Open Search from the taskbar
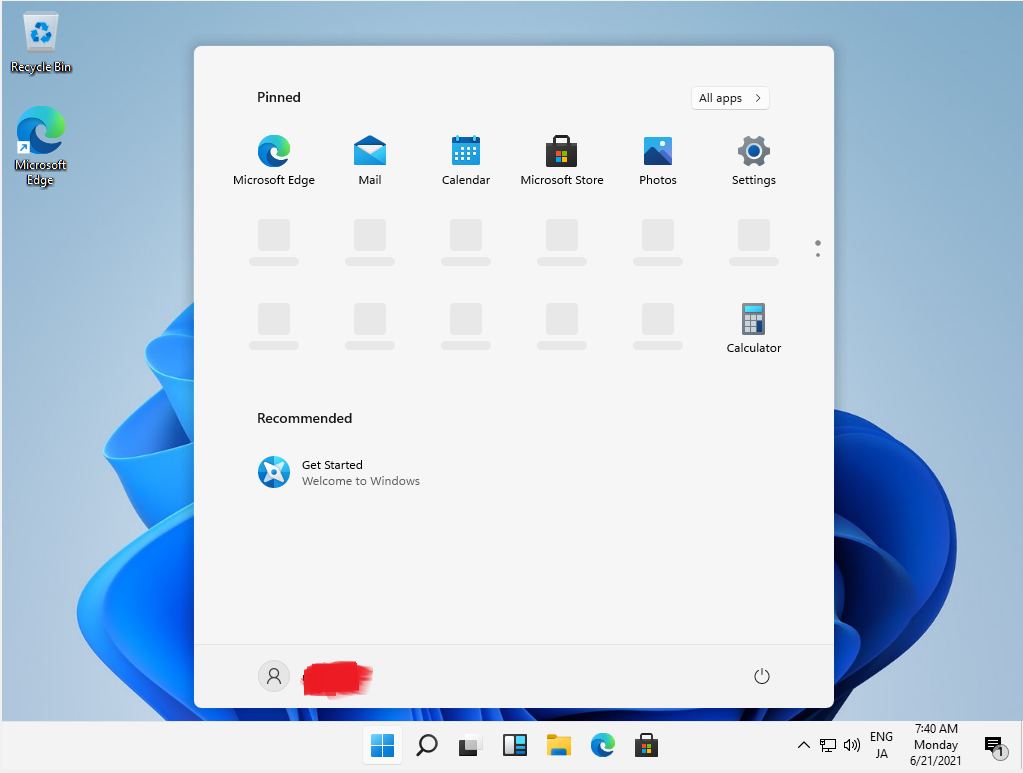 tap(426, 745)
